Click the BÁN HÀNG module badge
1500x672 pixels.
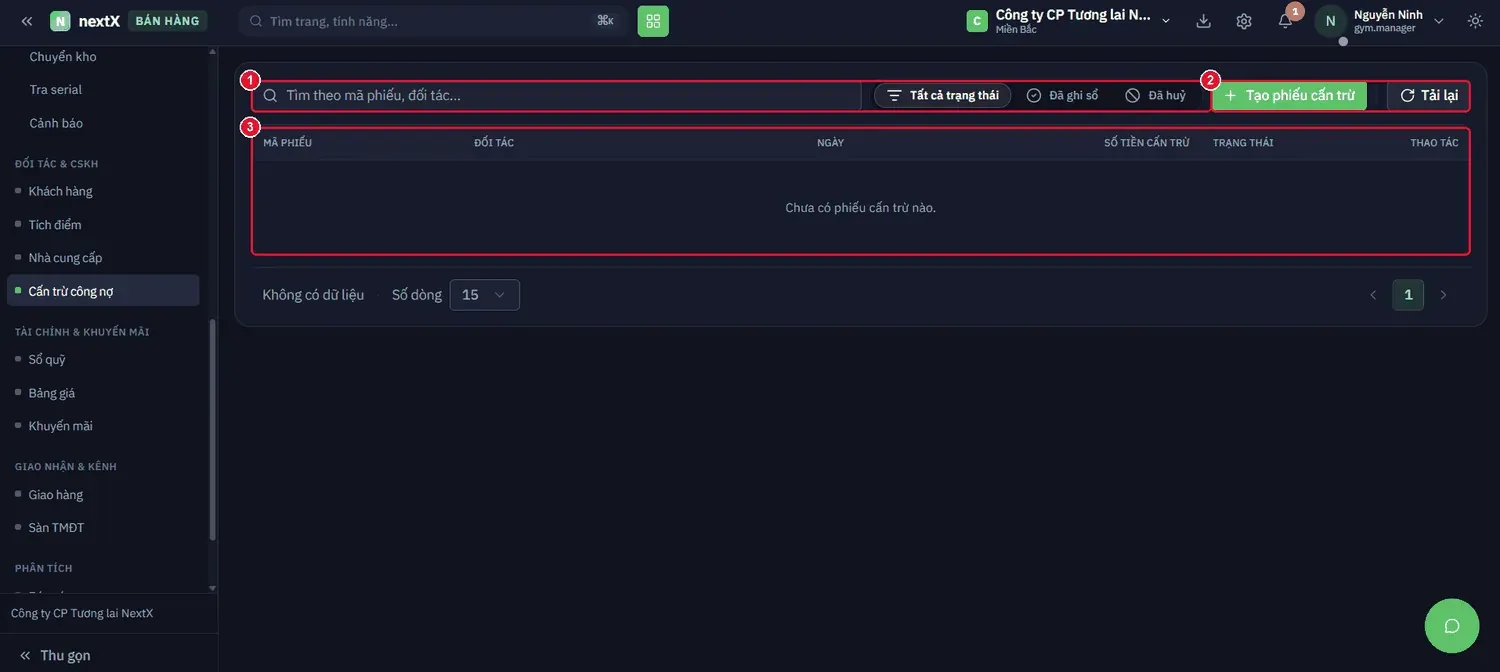coord(167,21)
